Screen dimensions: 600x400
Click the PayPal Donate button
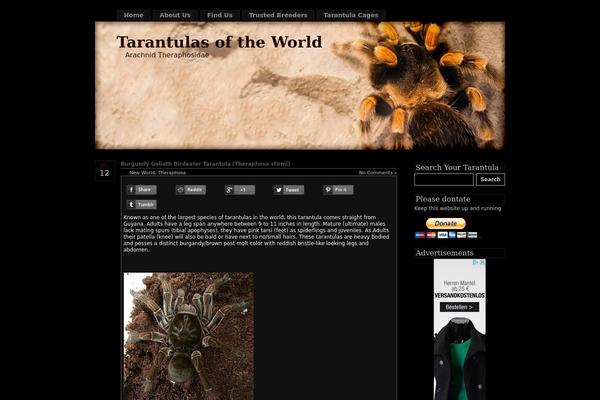click(x=446, y=223)
